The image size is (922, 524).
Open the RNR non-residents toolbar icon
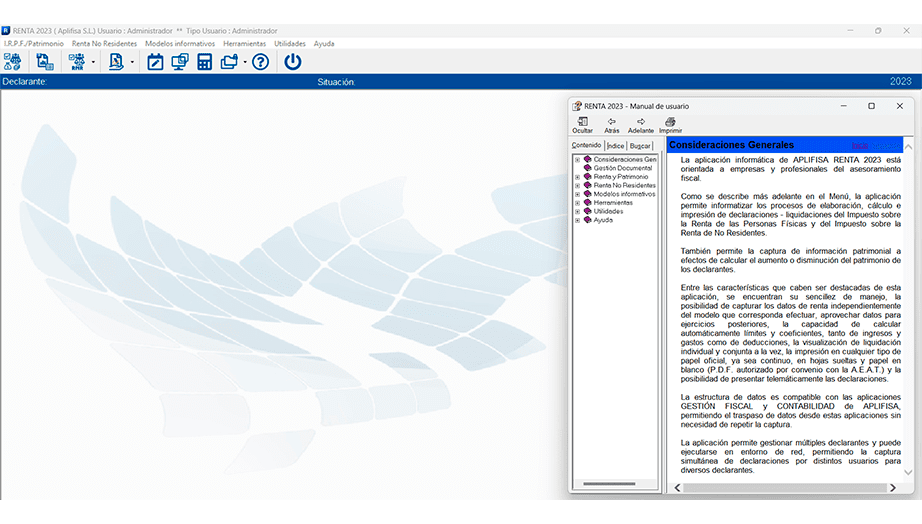(77, 62)
